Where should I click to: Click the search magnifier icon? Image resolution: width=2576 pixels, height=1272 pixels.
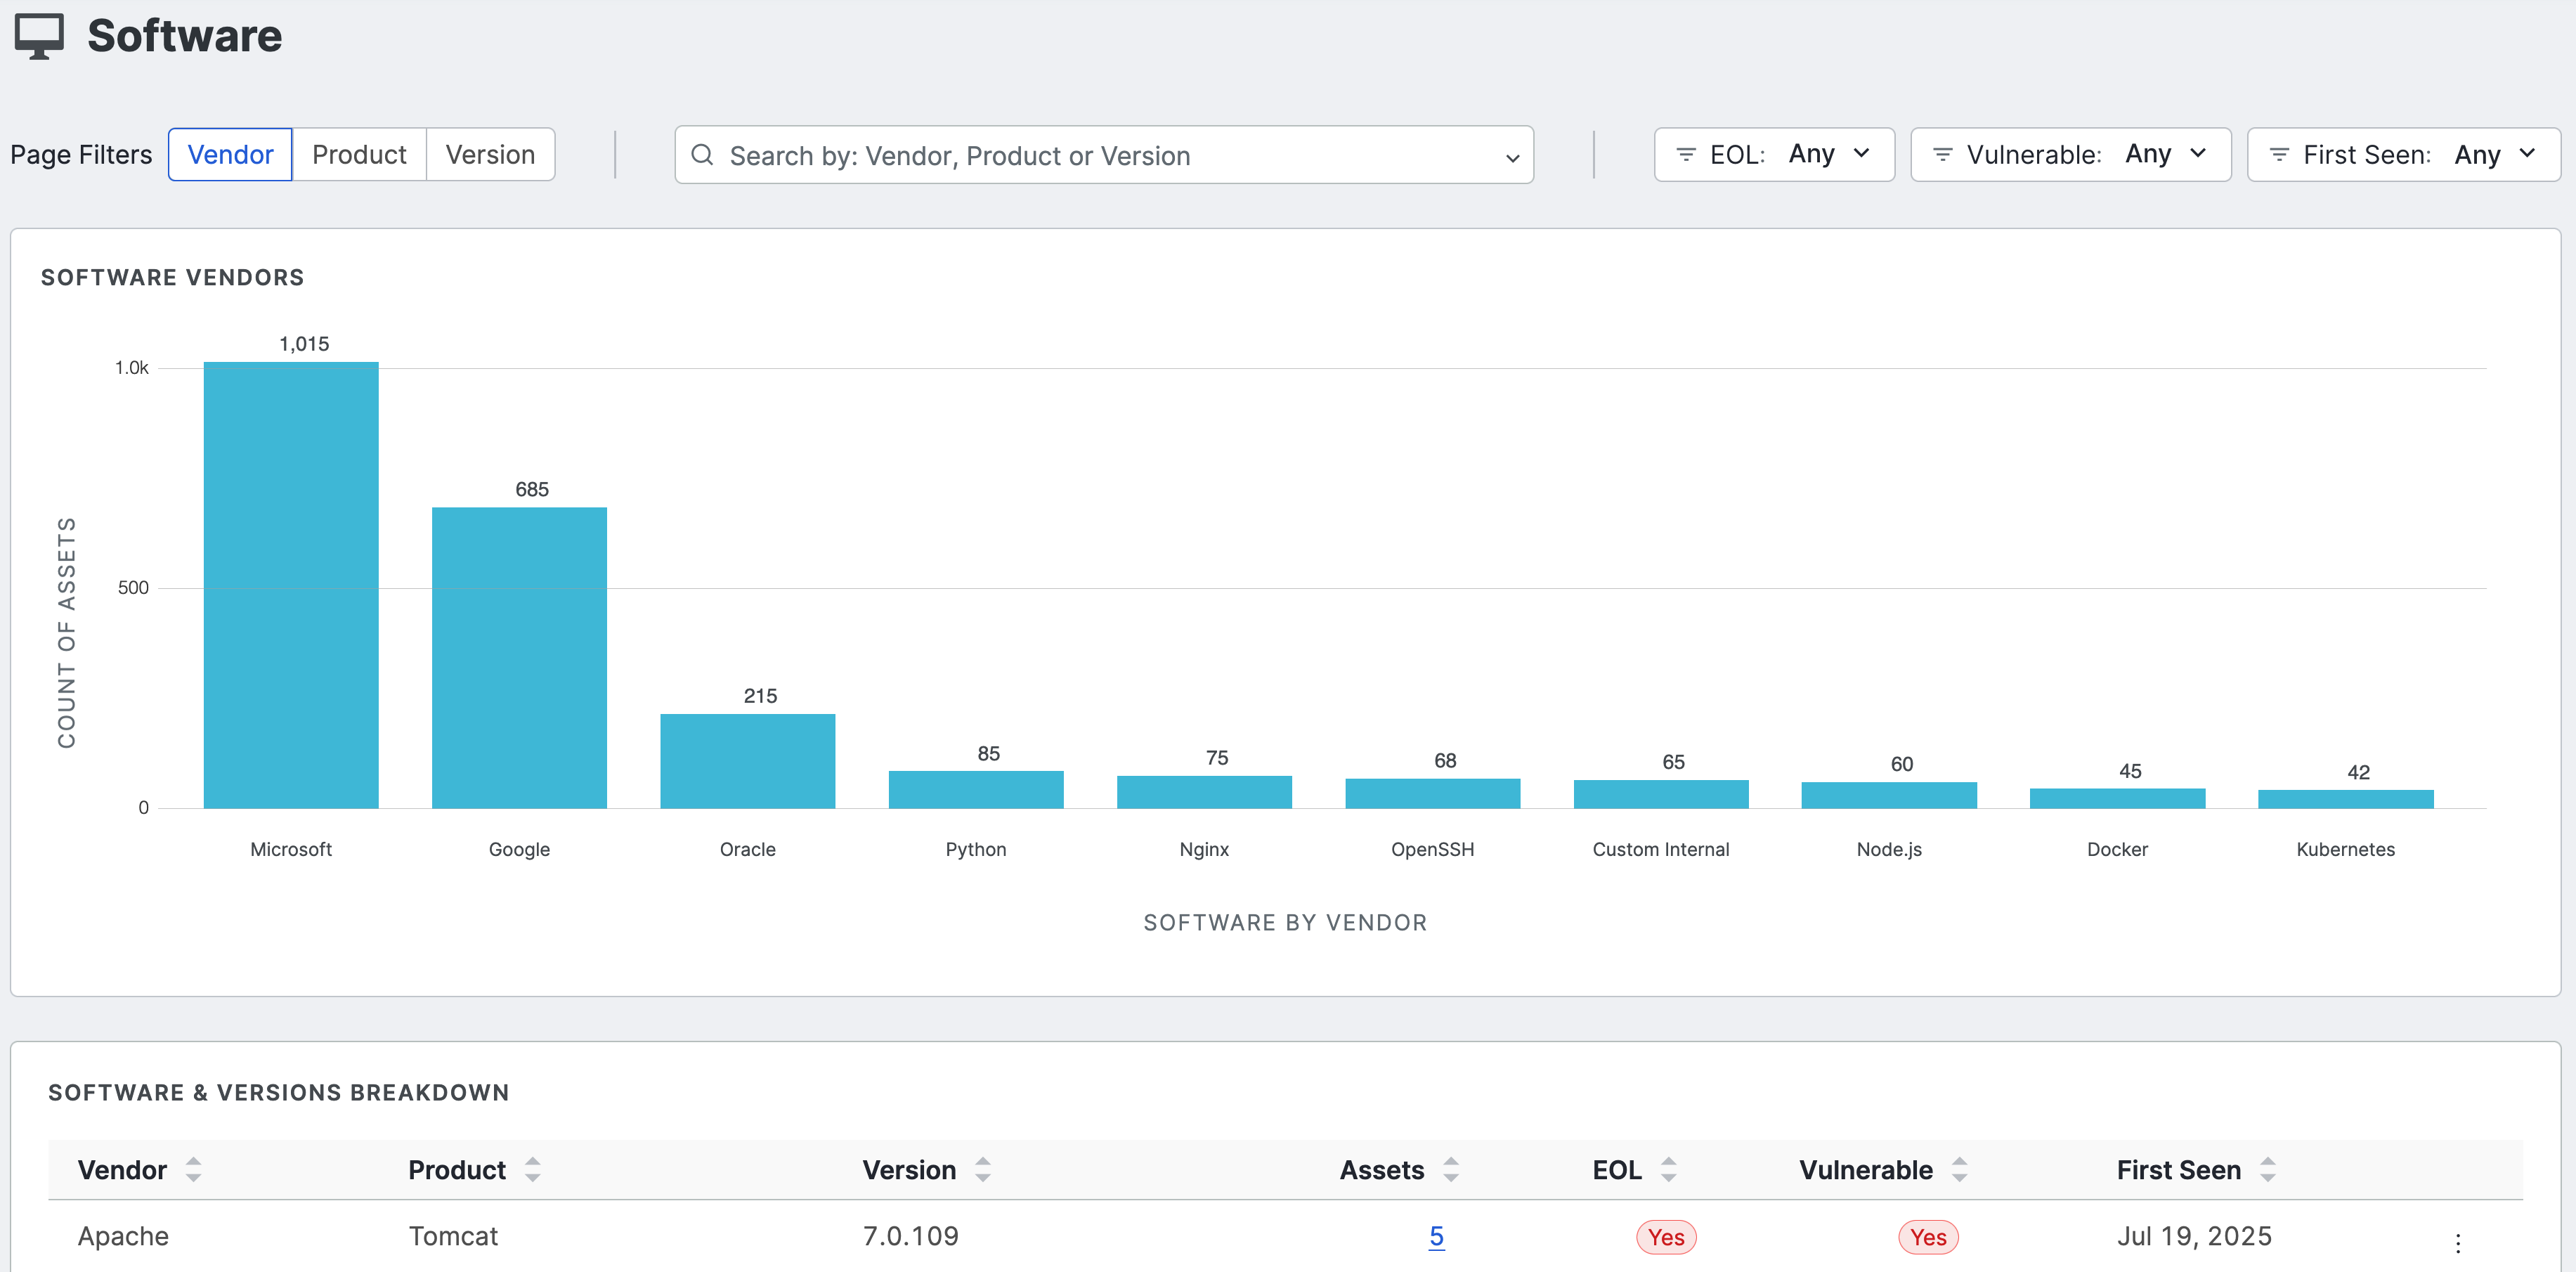702,155
